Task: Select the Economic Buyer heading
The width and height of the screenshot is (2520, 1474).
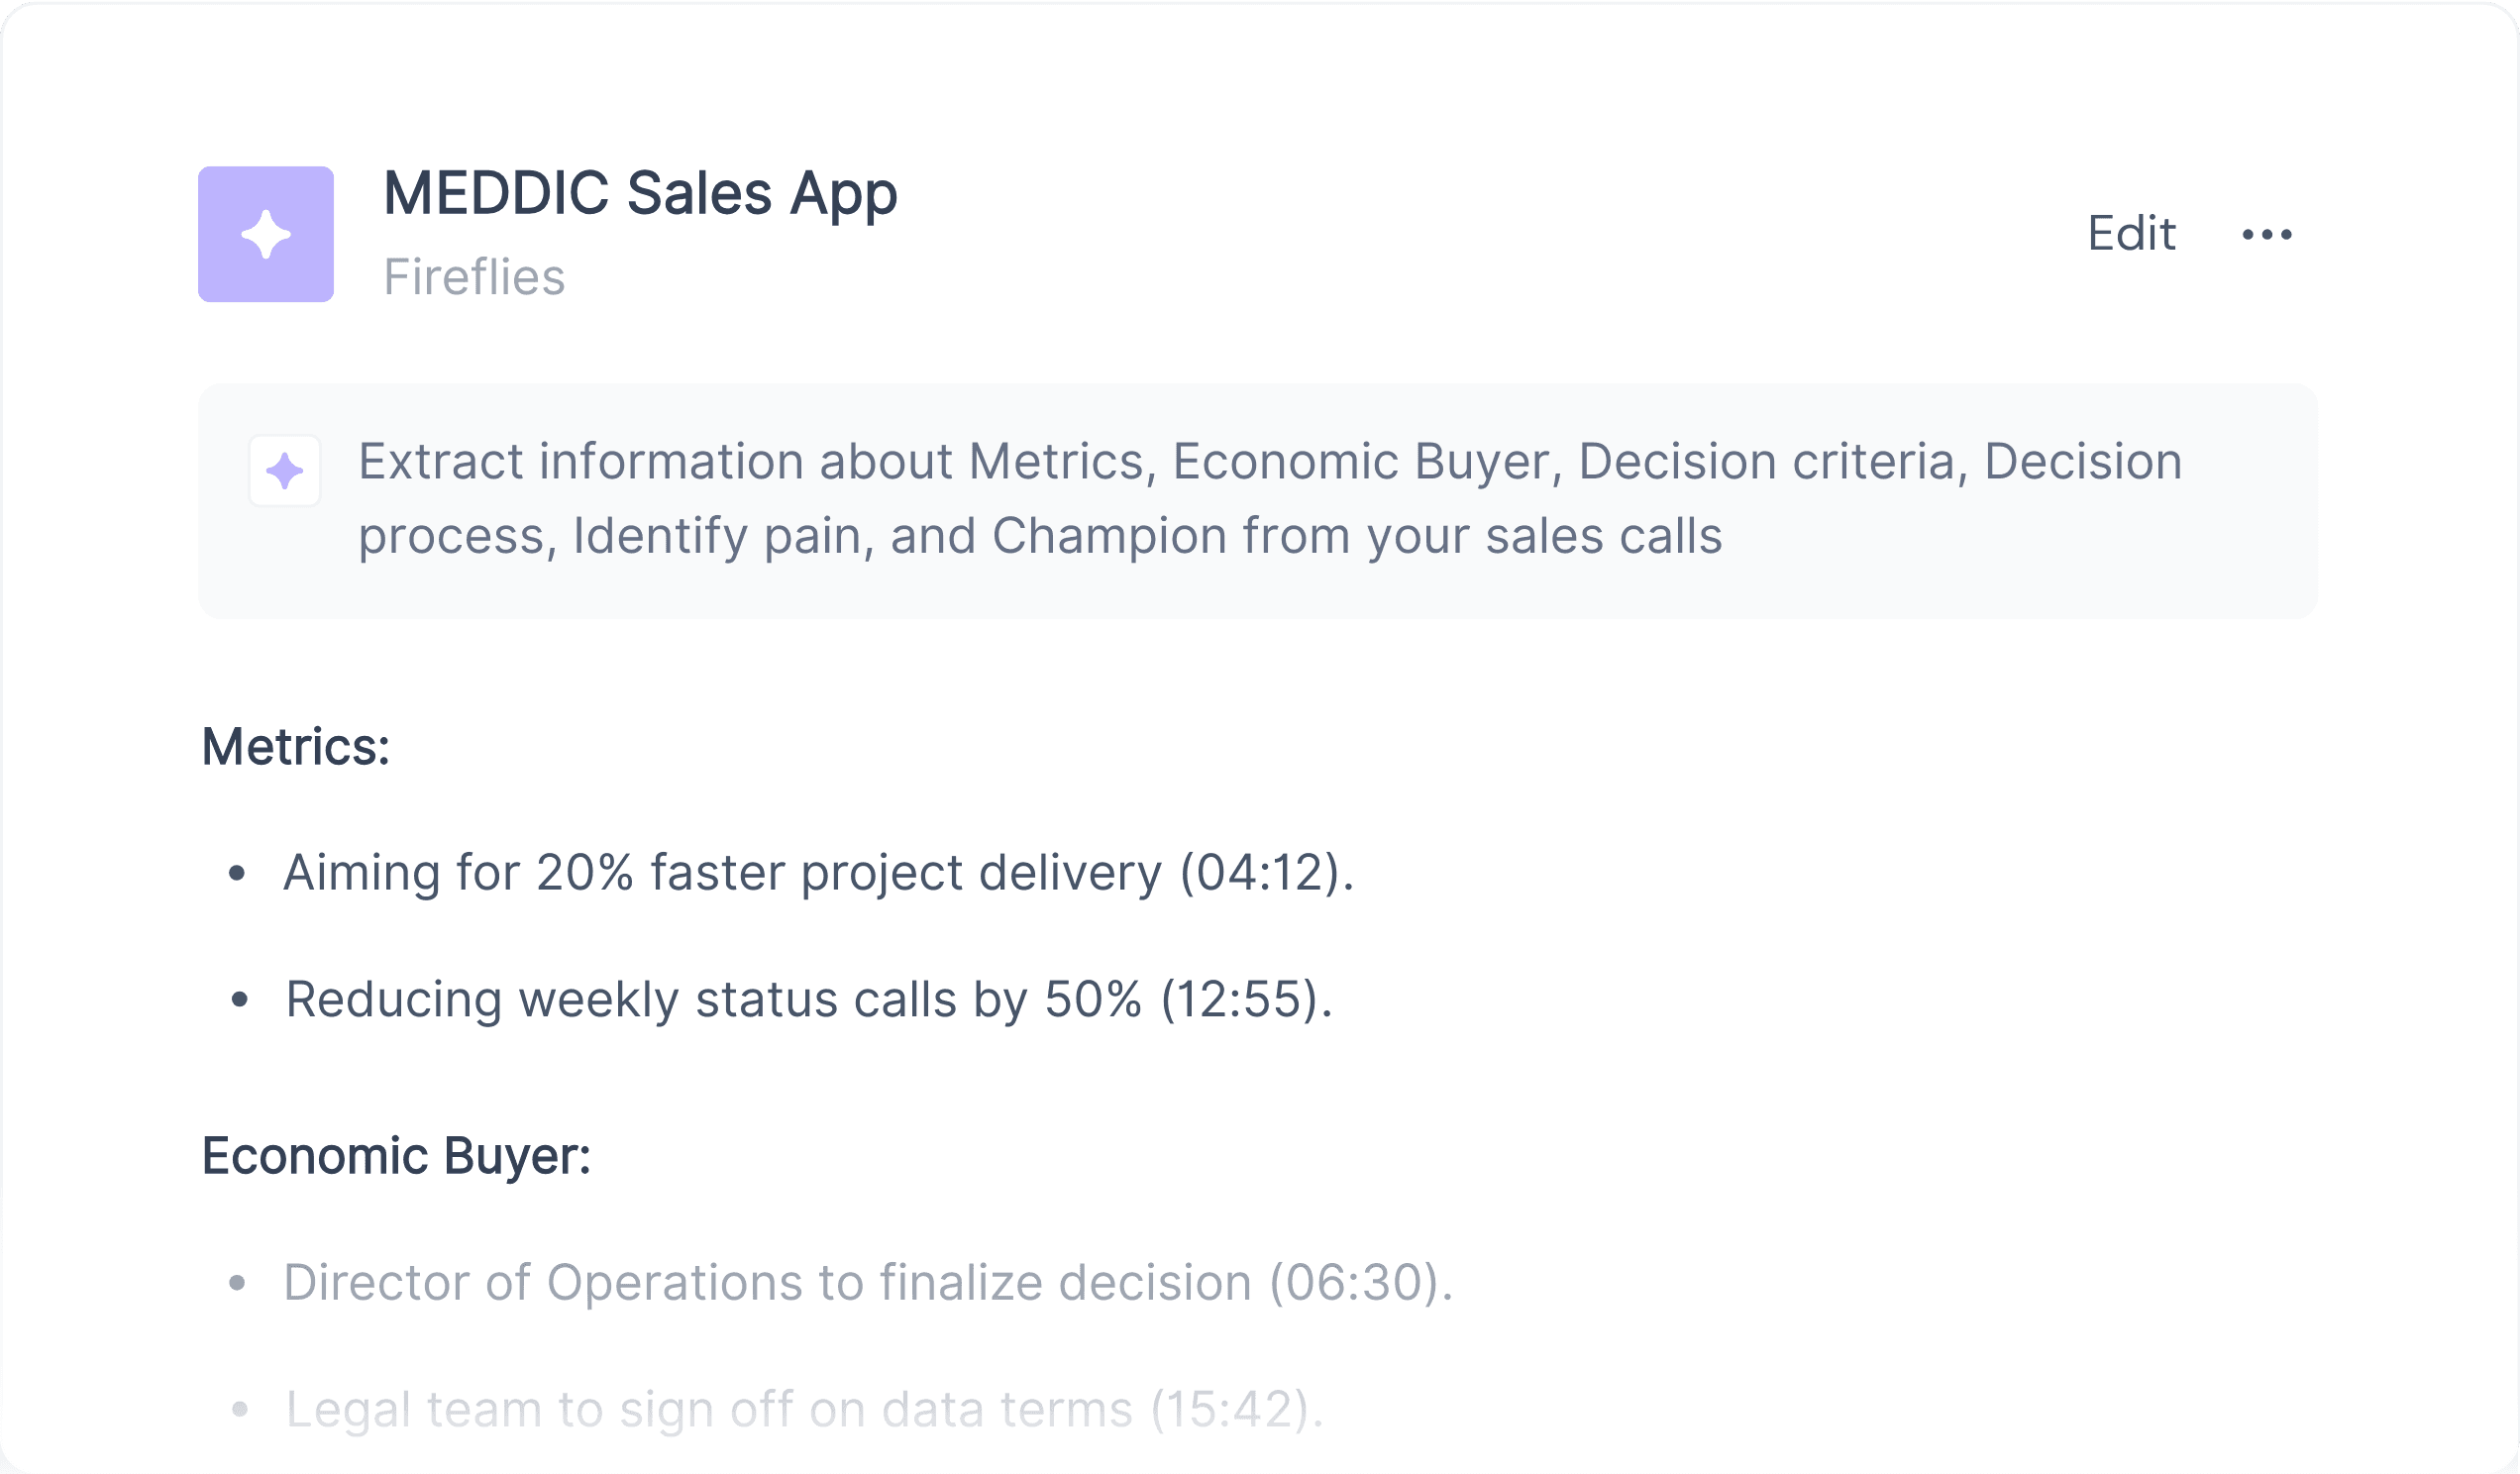Action: (x=396, y=1156)
